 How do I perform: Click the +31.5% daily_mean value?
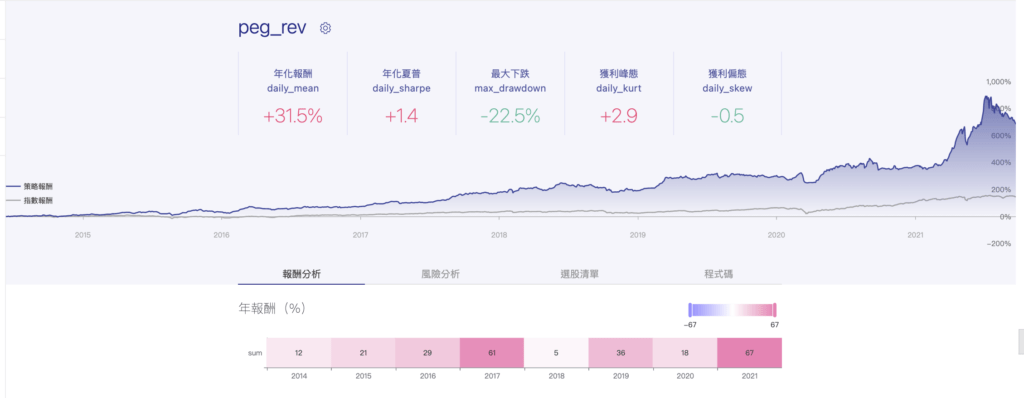[293, 116]
